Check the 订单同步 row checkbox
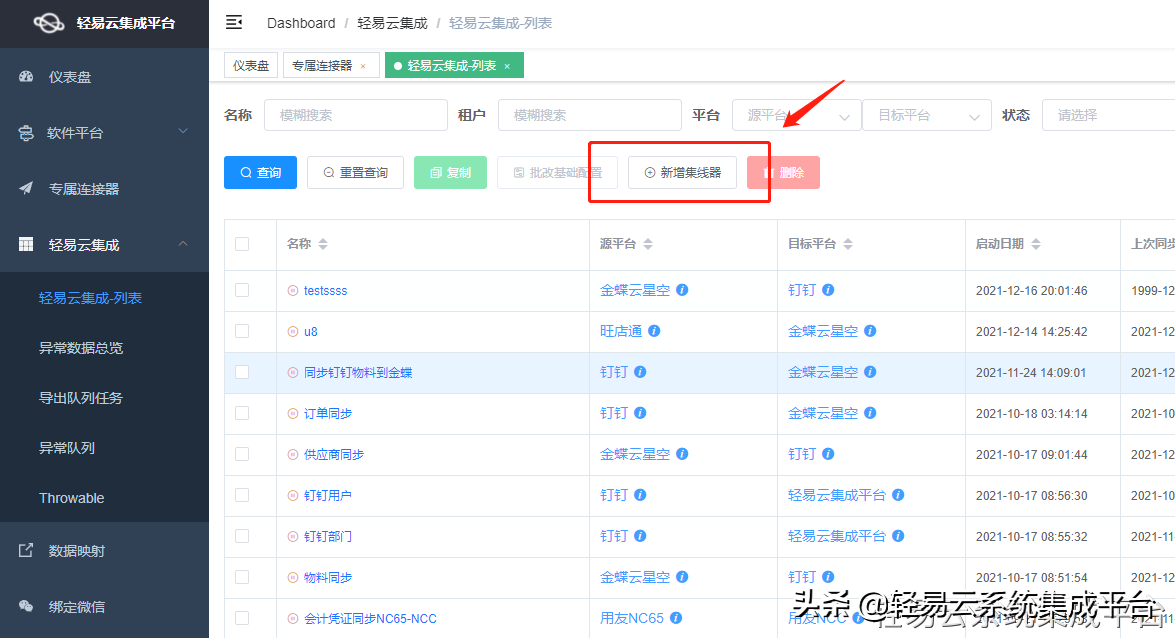 click(x=240, y=412)
